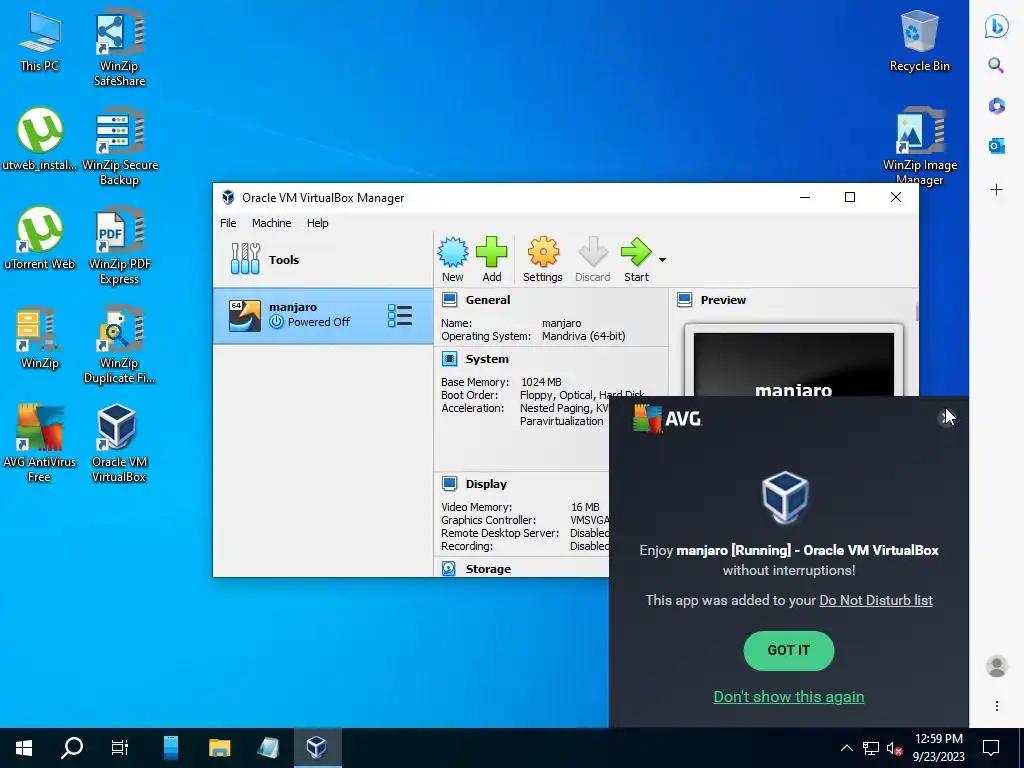Select Oracle VM VirtualBox desktop shortcut
This screenshot has height=768, width=1024.
[x=118, y=443]
